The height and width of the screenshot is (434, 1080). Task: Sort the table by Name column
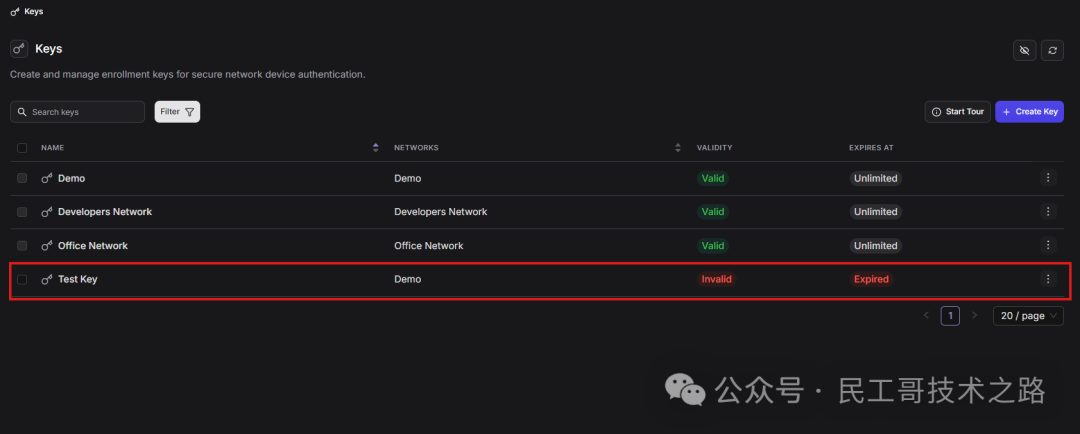pos(375,148)
